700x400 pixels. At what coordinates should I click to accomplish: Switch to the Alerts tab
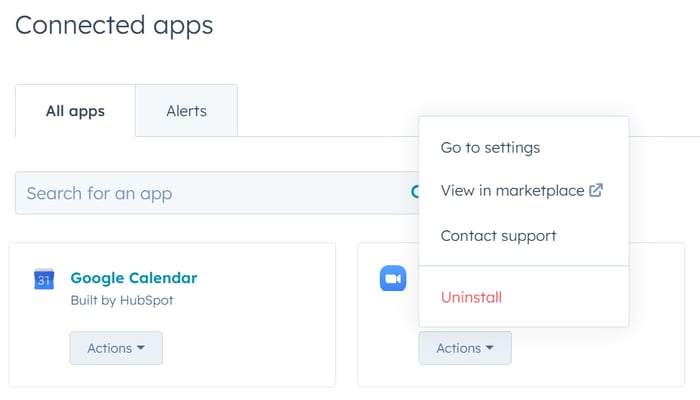coord(186,111)
